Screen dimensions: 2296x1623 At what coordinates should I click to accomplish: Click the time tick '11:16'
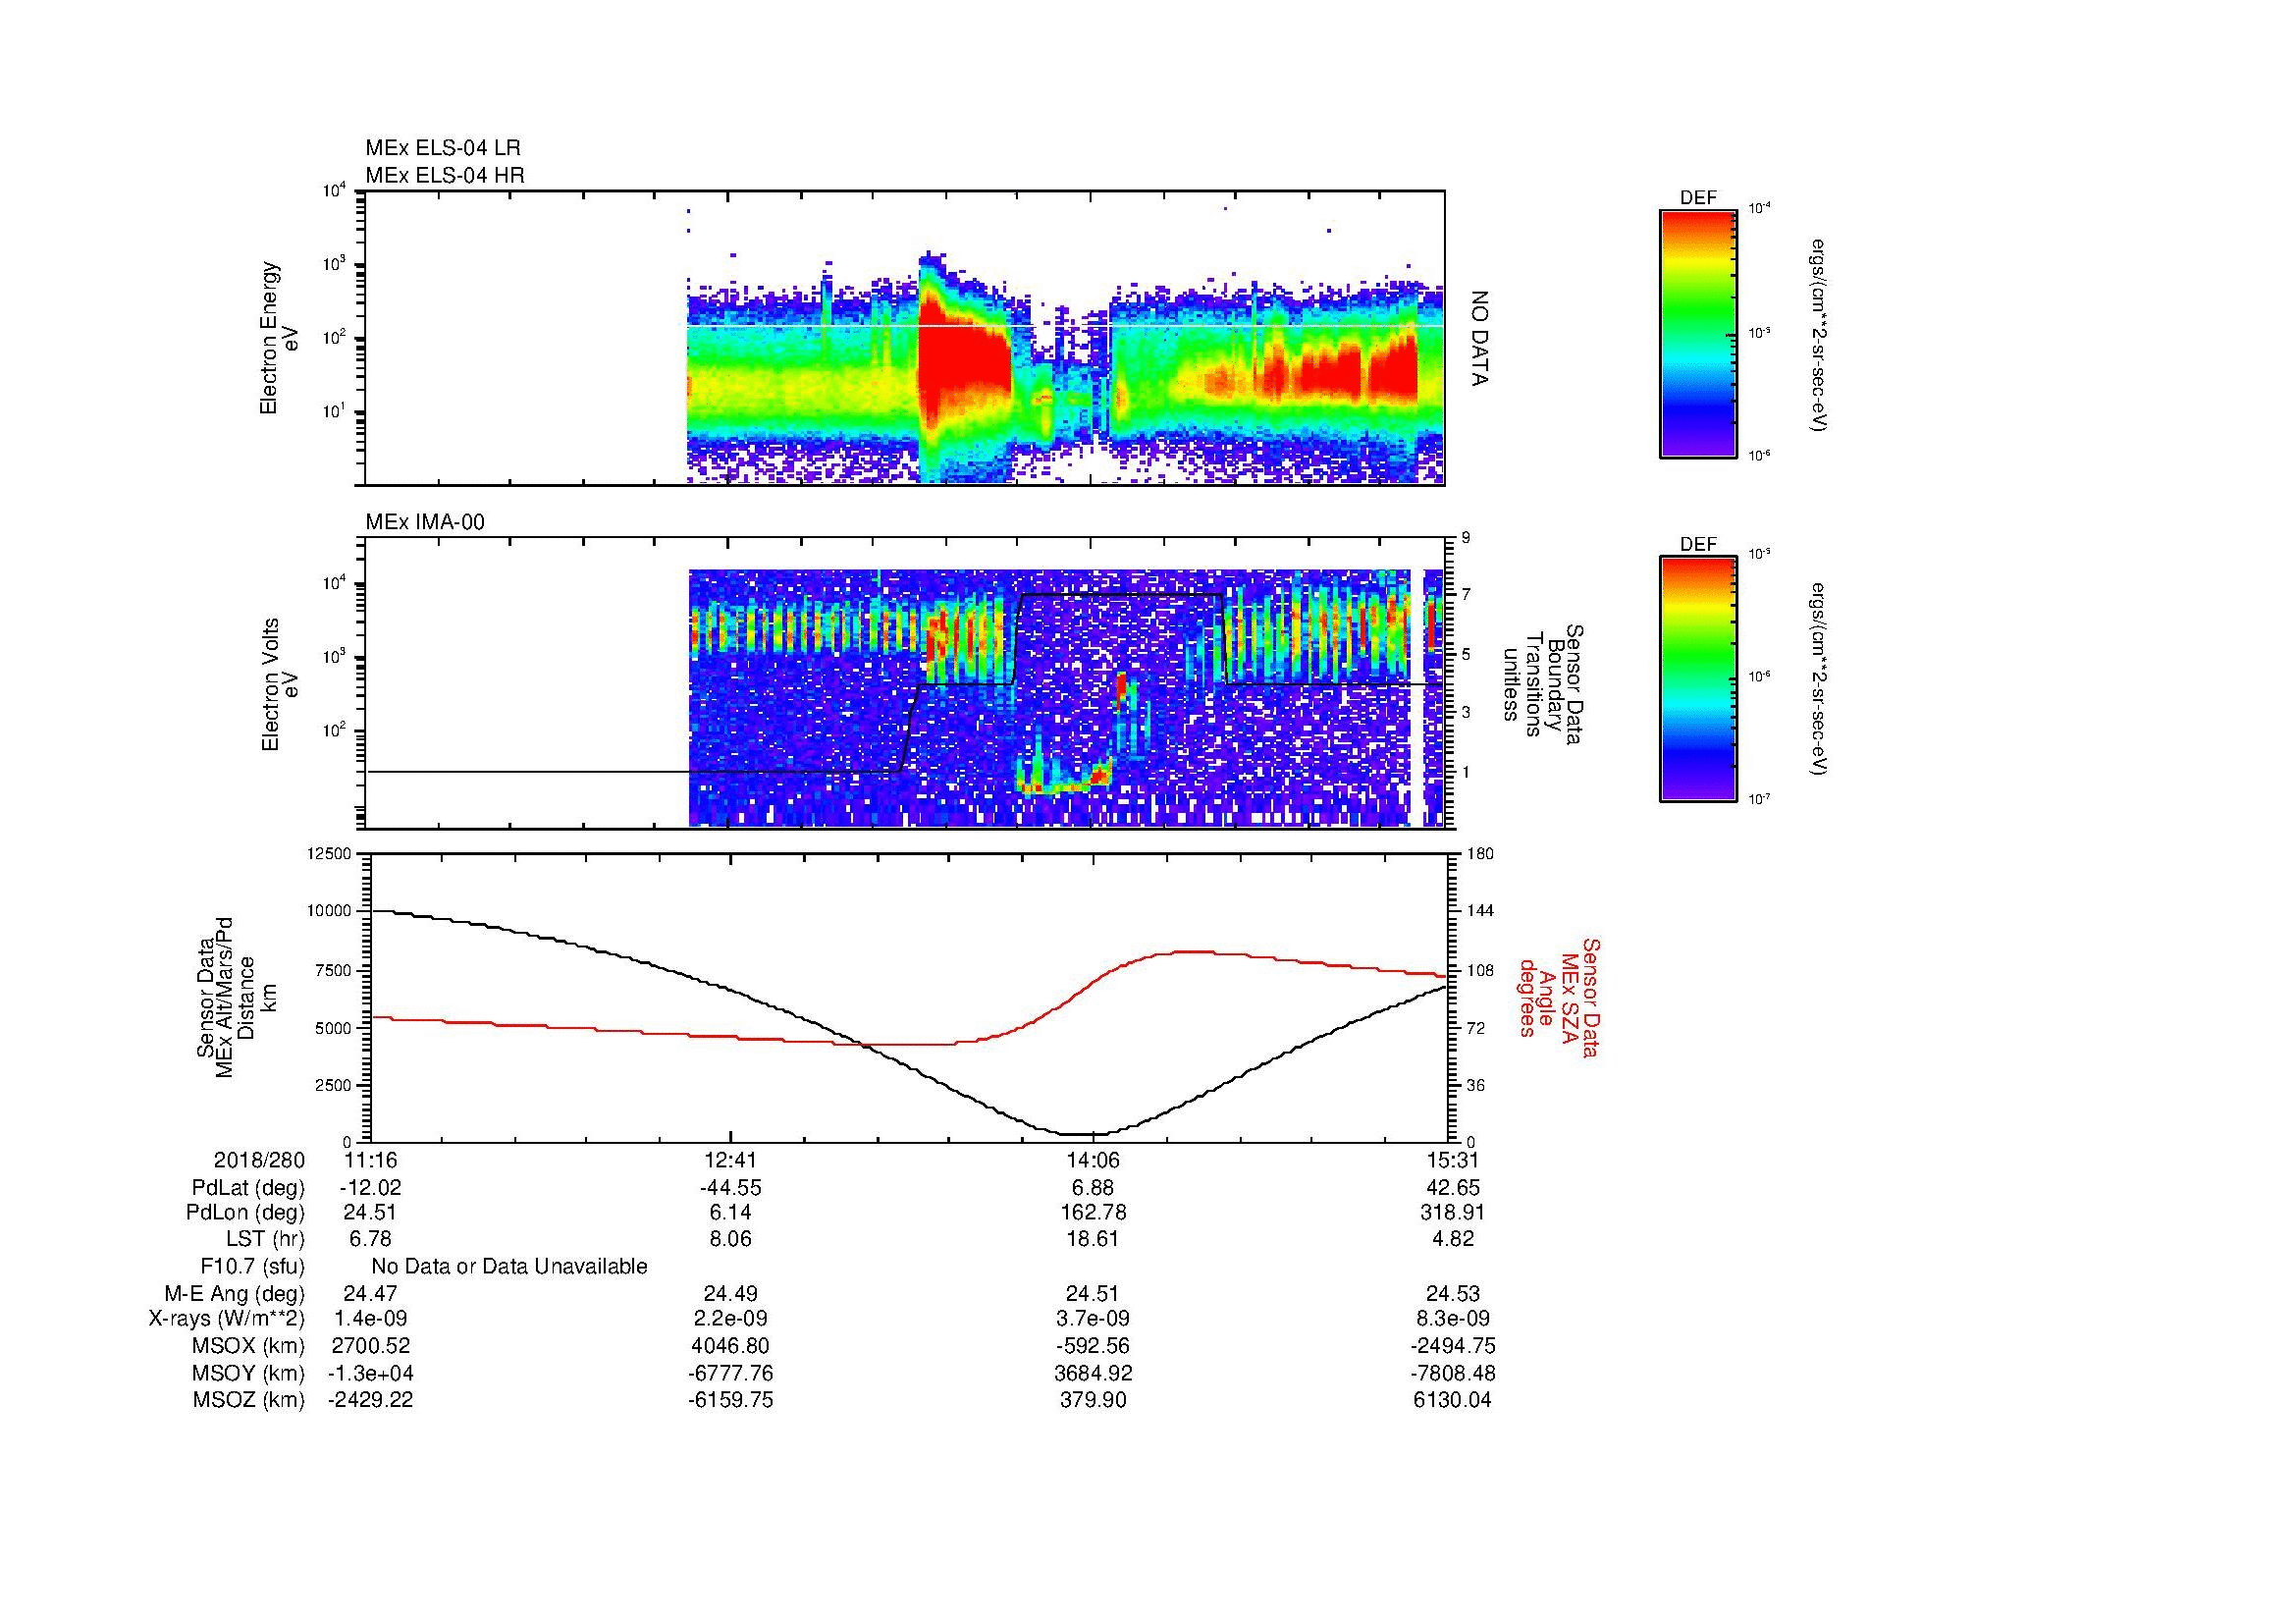click(x=371, y=1160)
